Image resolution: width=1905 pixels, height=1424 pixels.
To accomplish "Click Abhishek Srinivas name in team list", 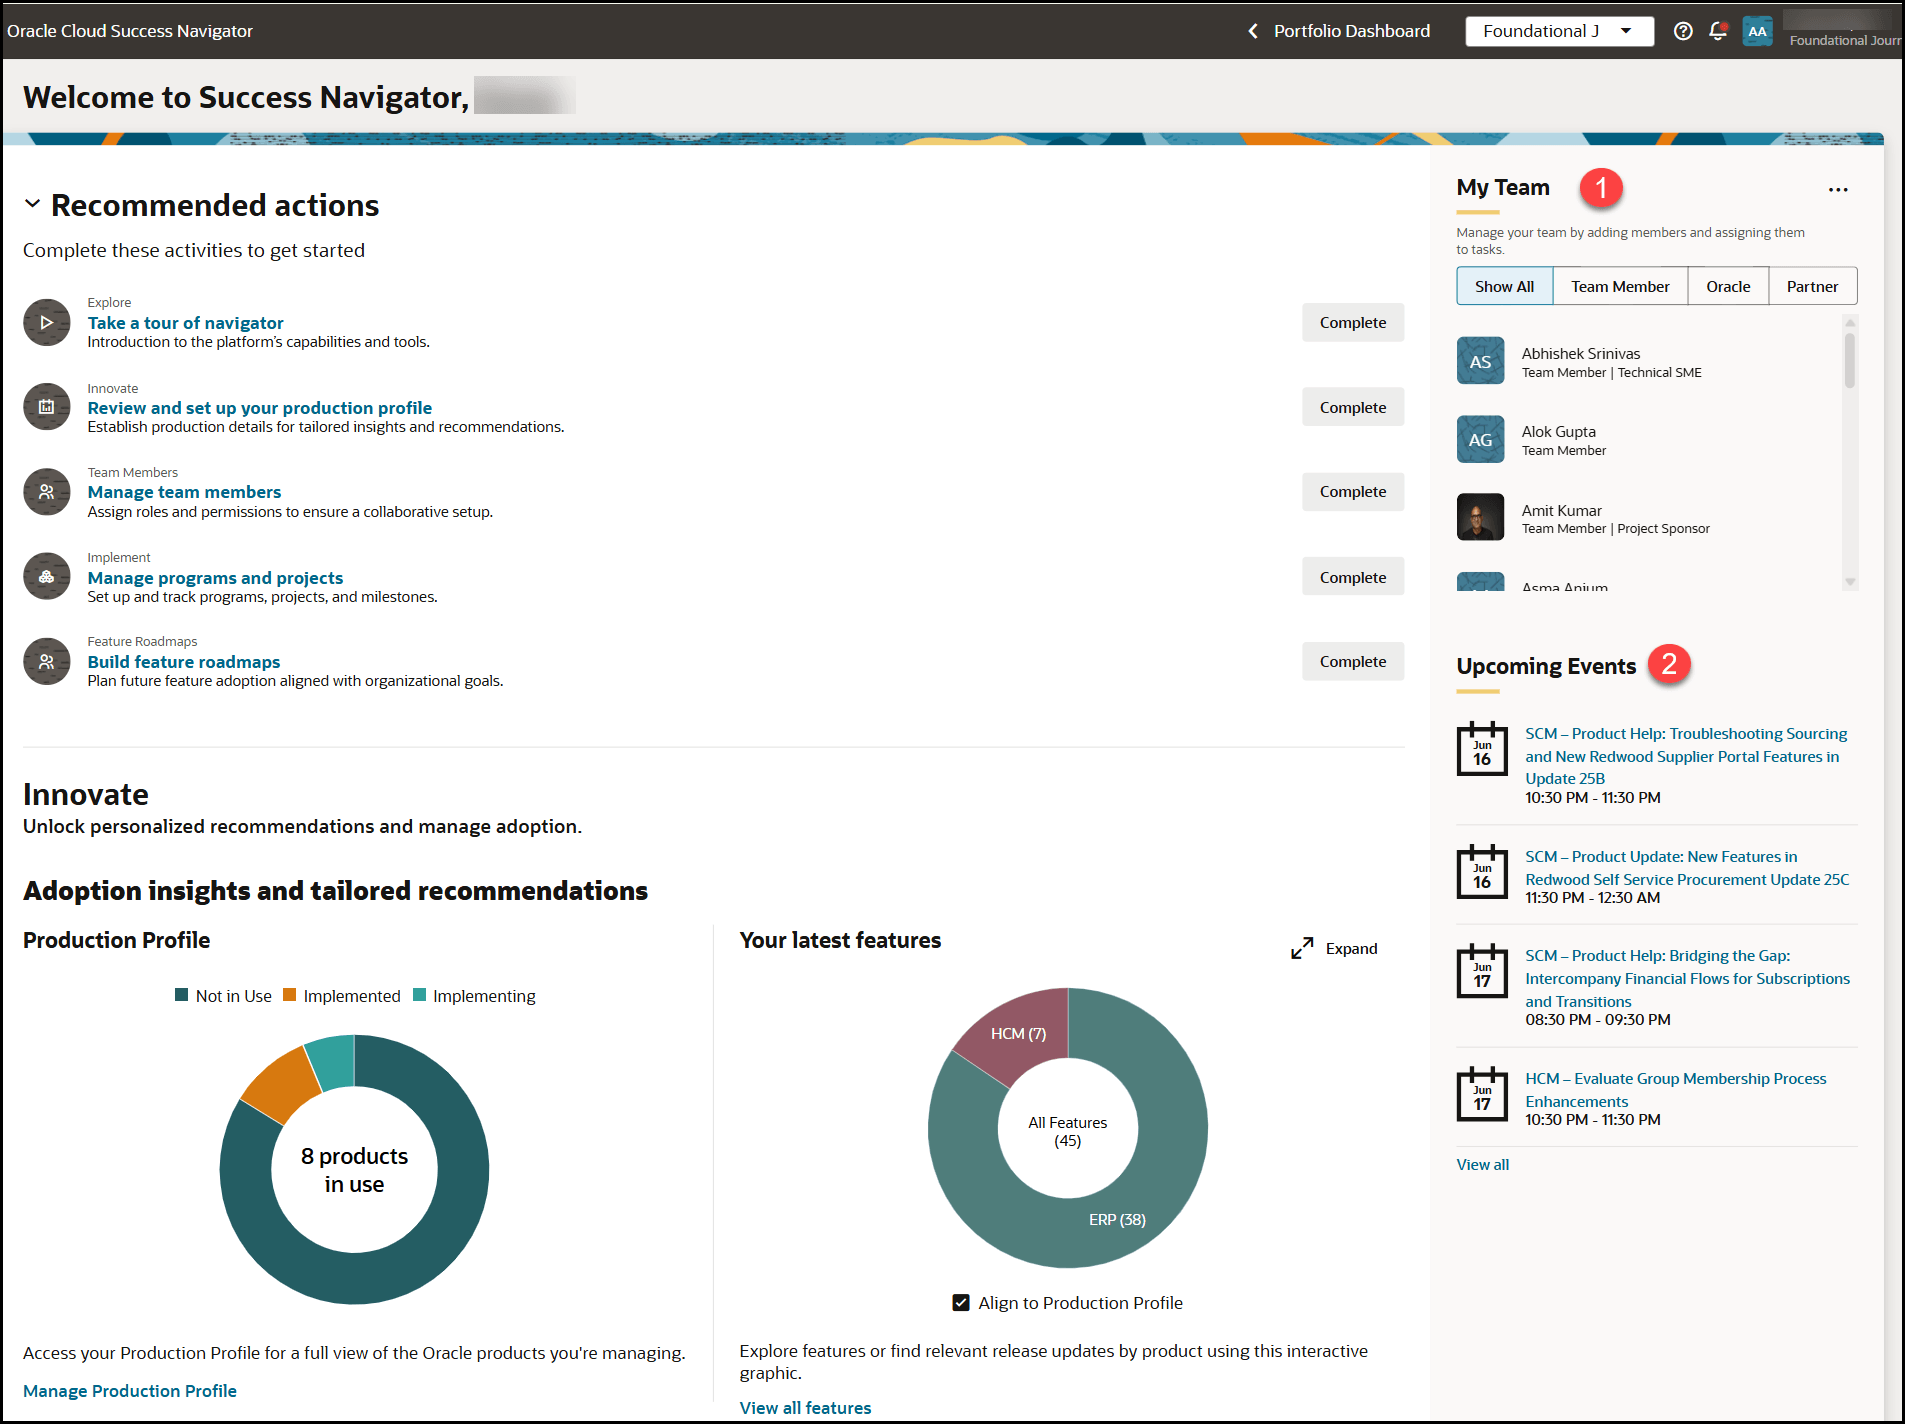I will click(x=1581, y=353).
